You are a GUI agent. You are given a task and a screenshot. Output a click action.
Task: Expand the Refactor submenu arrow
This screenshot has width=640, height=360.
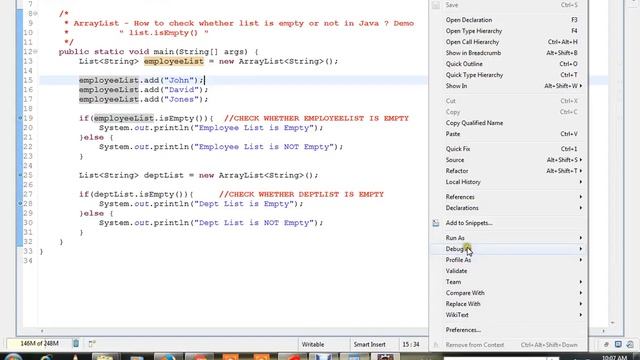click(580, 171)
